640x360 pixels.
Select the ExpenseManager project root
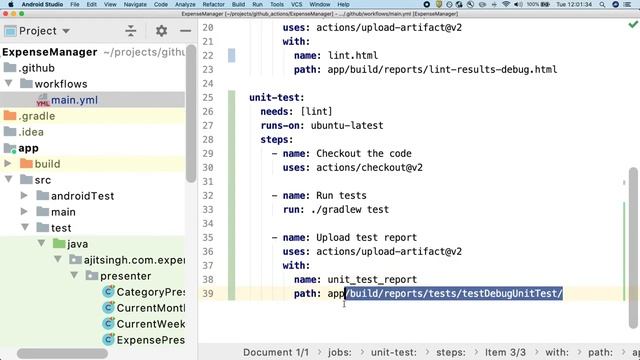50,52
